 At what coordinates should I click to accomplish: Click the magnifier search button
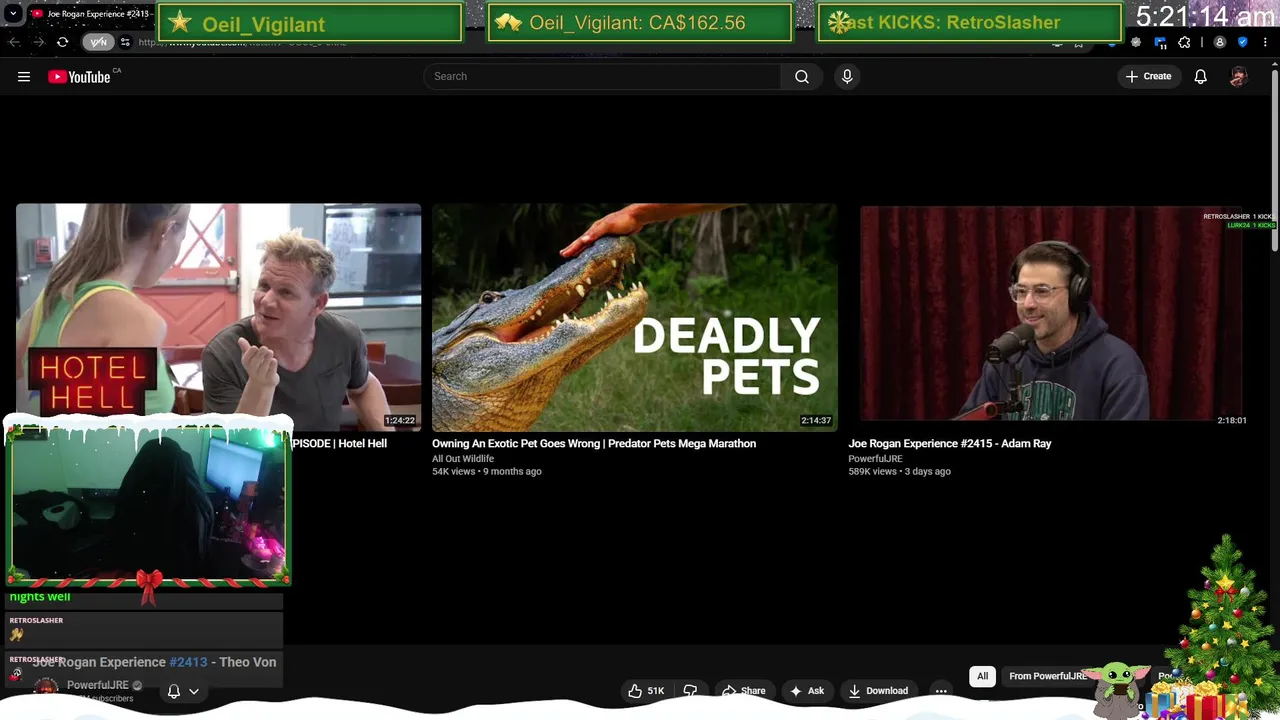point(802,77)
